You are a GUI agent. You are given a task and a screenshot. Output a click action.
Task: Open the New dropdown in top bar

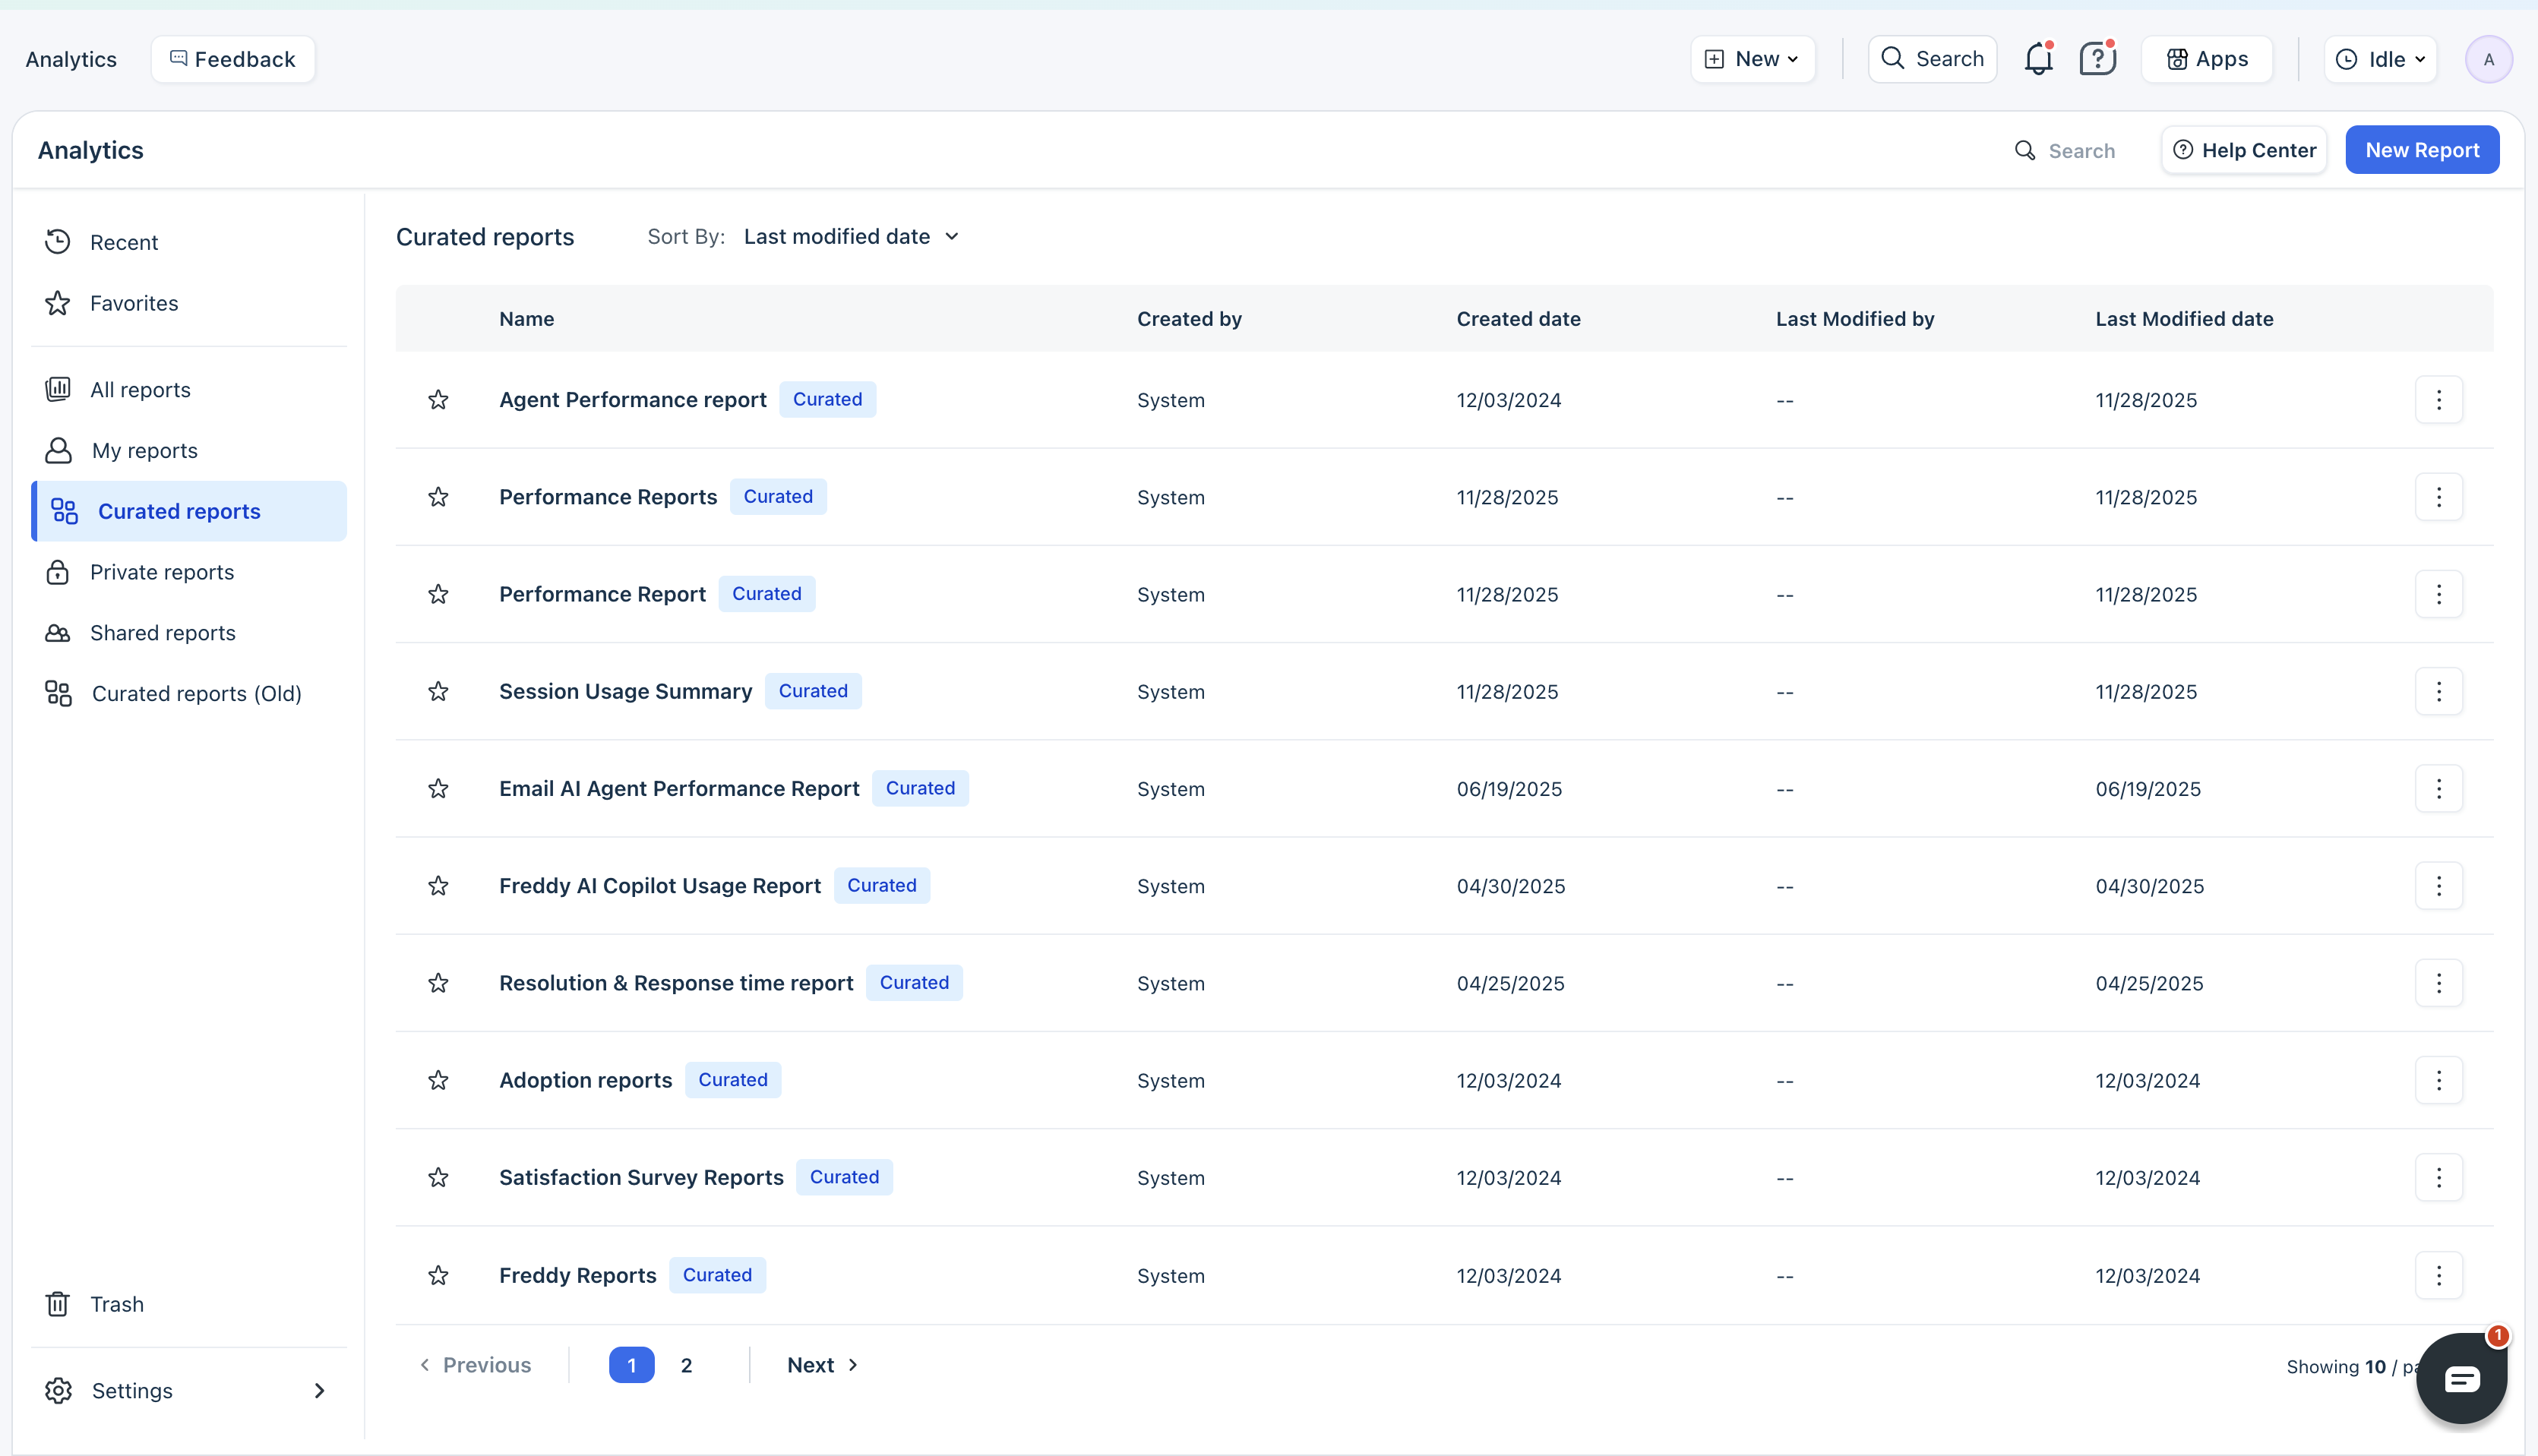(x=1753, y=59)
